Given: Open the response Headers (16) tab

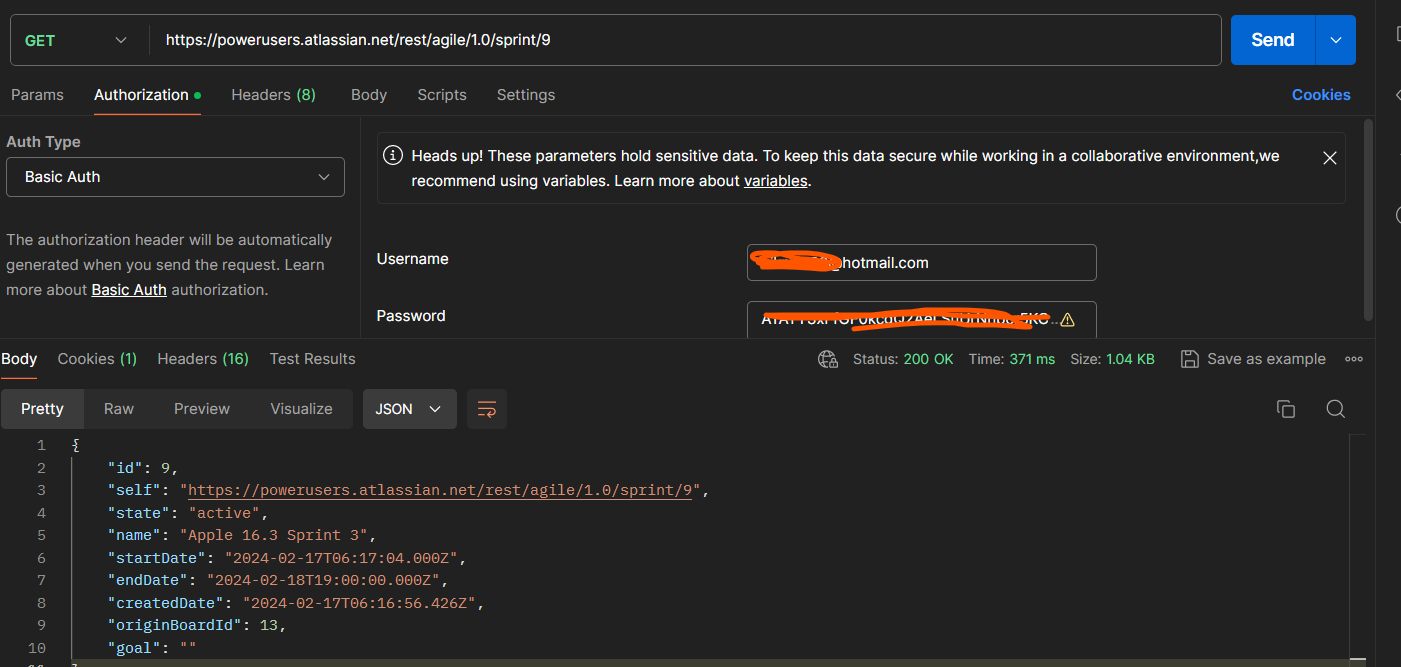Looking at the screenshot, I should click(x=203, y=359).
